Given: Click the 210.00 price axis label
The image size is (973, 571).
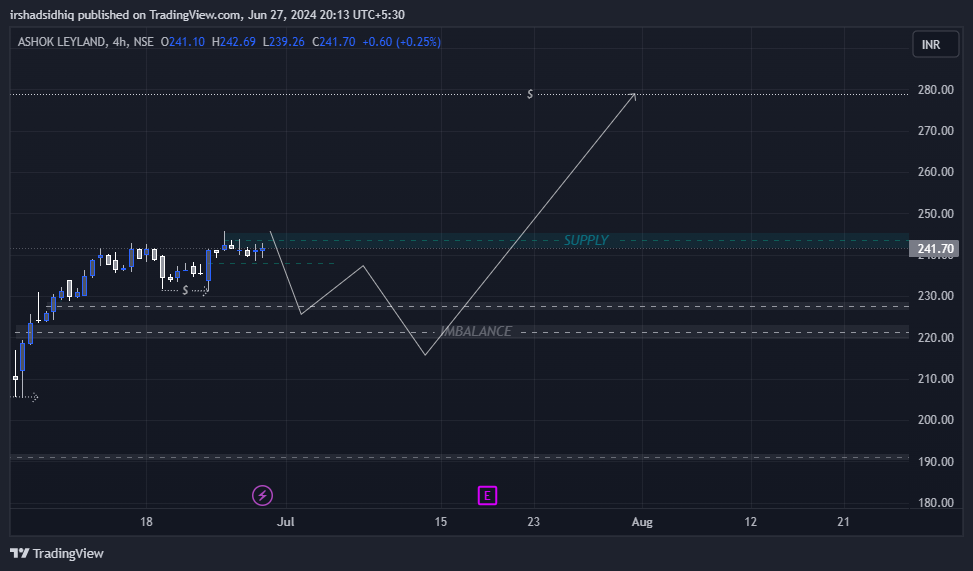Looking at the screenshot, I should click(935, 379).
